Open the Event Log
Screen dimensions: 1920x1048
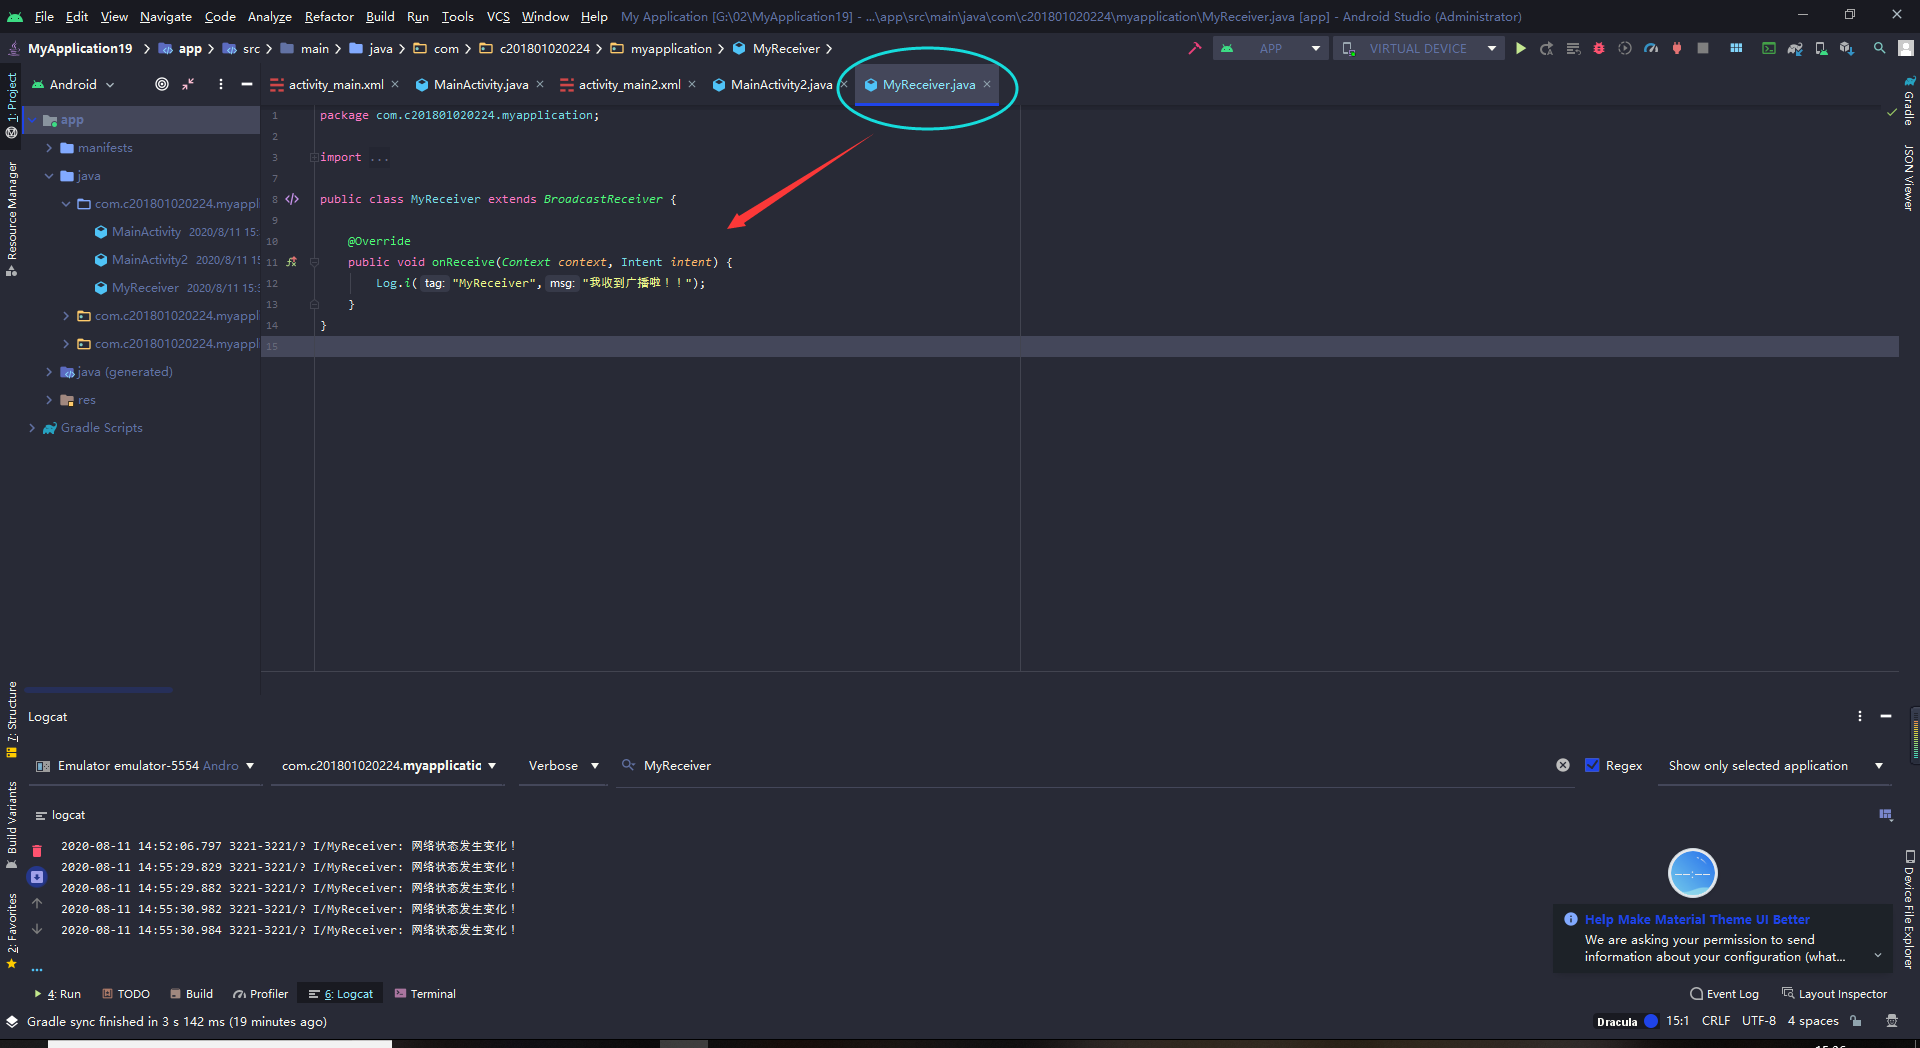(x=1724, y=994)
